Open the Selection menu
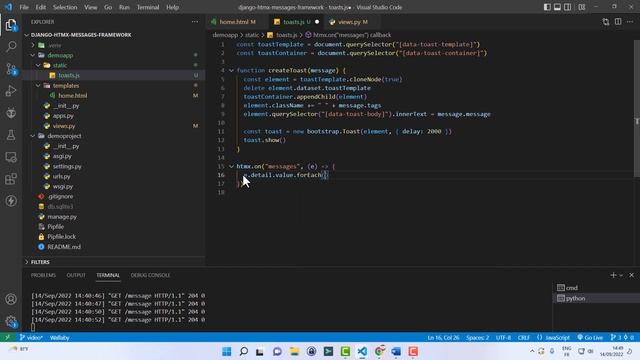 (65, 7)
